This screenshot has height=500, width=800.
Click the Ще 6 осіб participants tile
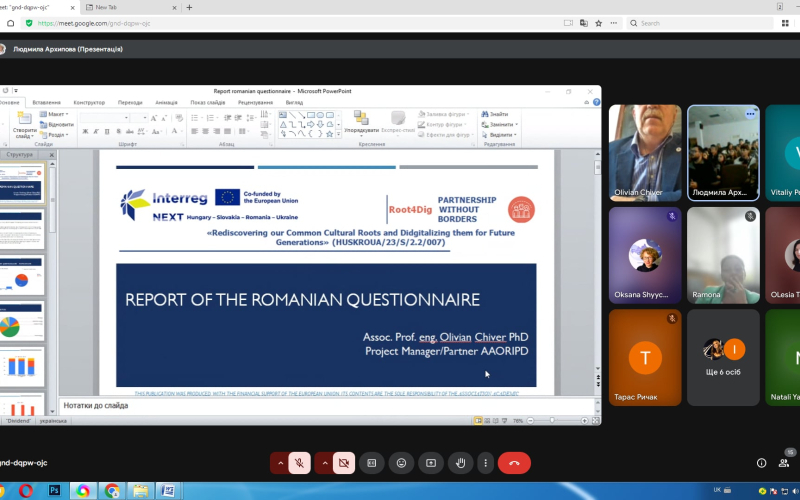coord(723,358)
